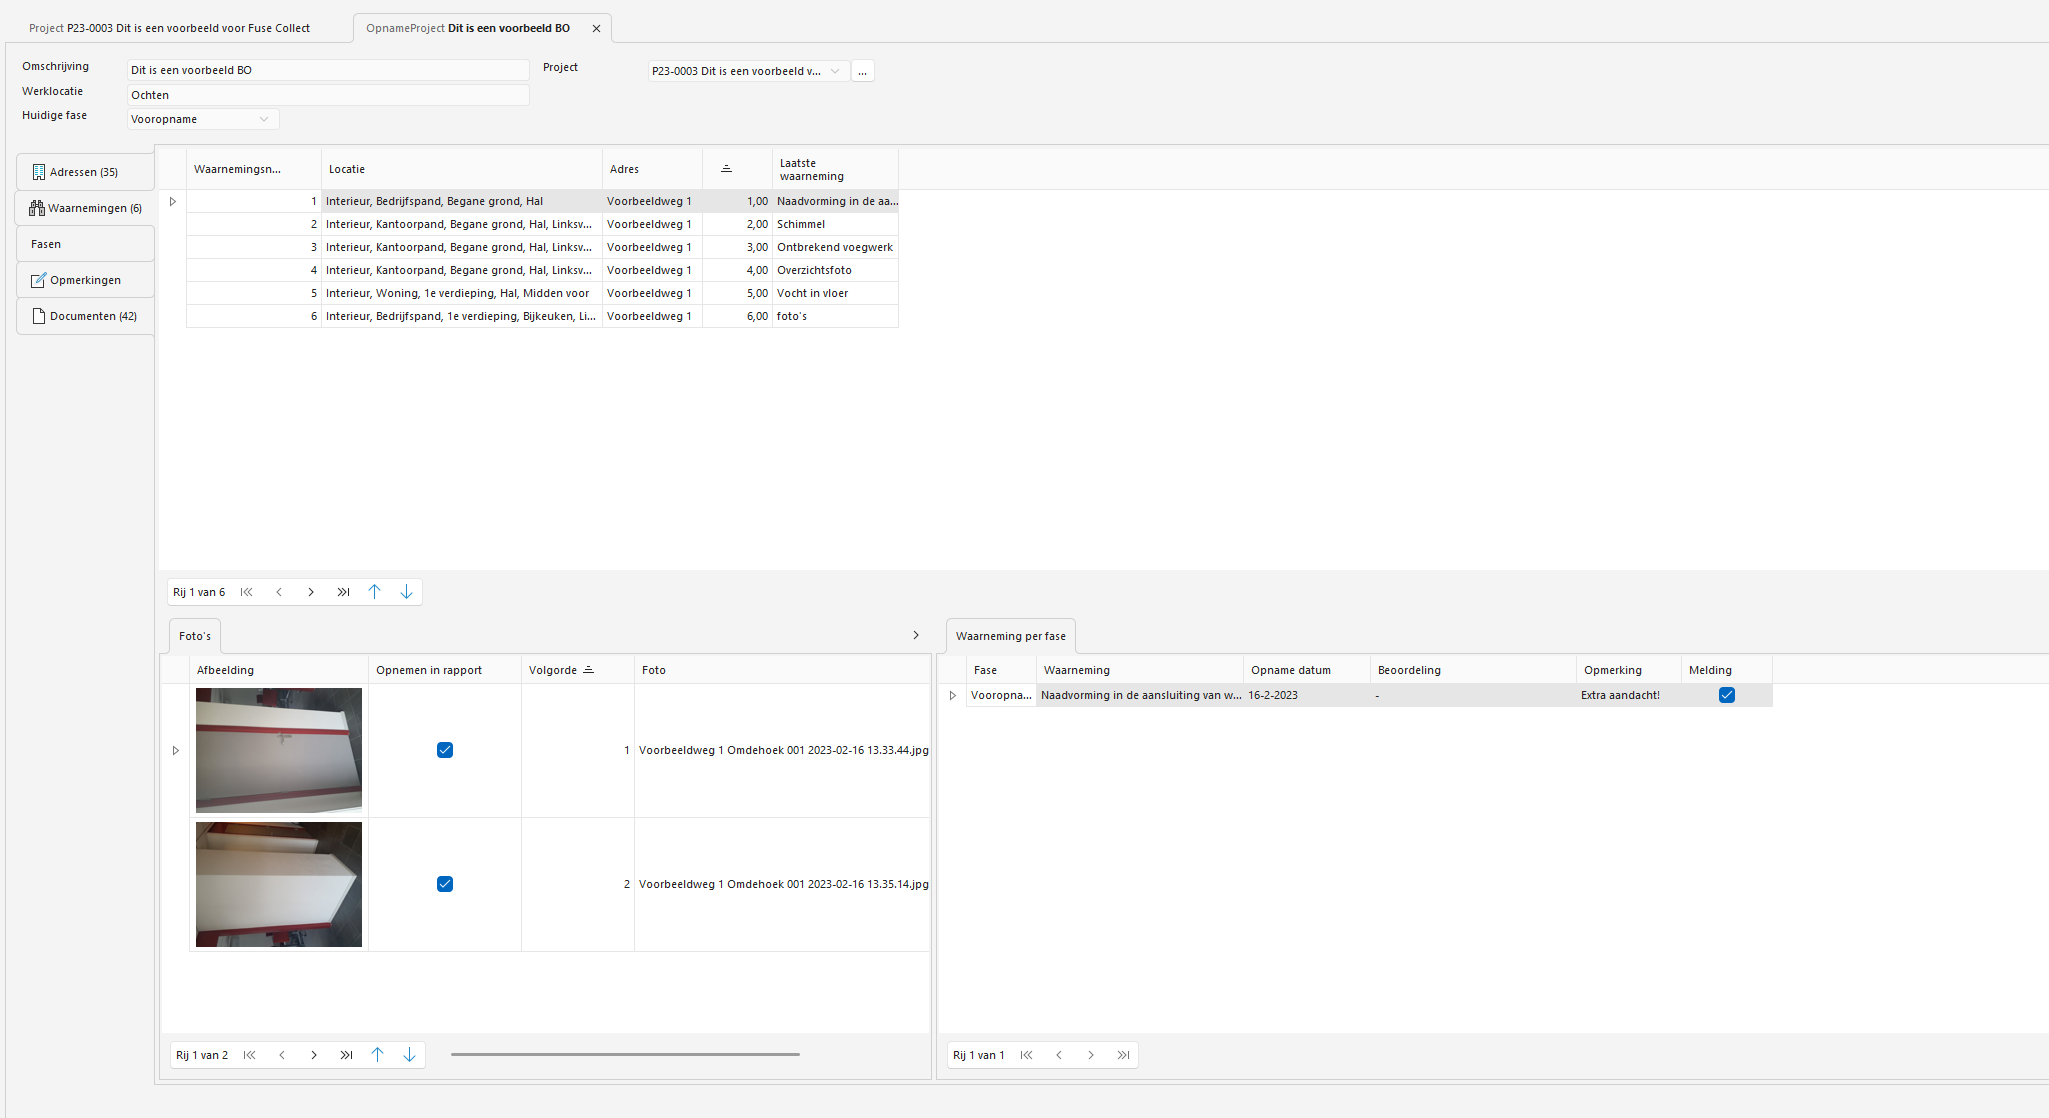Move observation up with blue arrow
The image size is (2049, 1118).
[x=375, y=592]
